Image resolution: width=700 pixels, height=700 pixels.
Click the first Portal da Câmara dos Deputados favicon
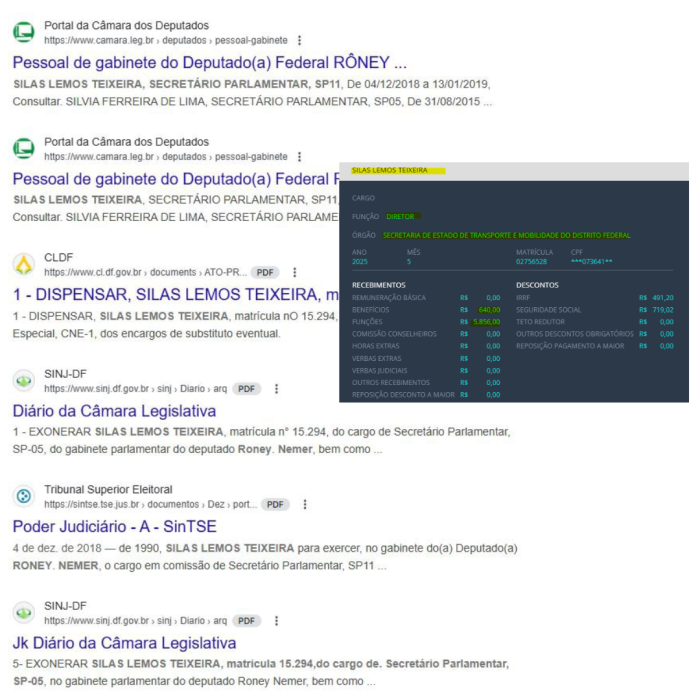(24, 32)
